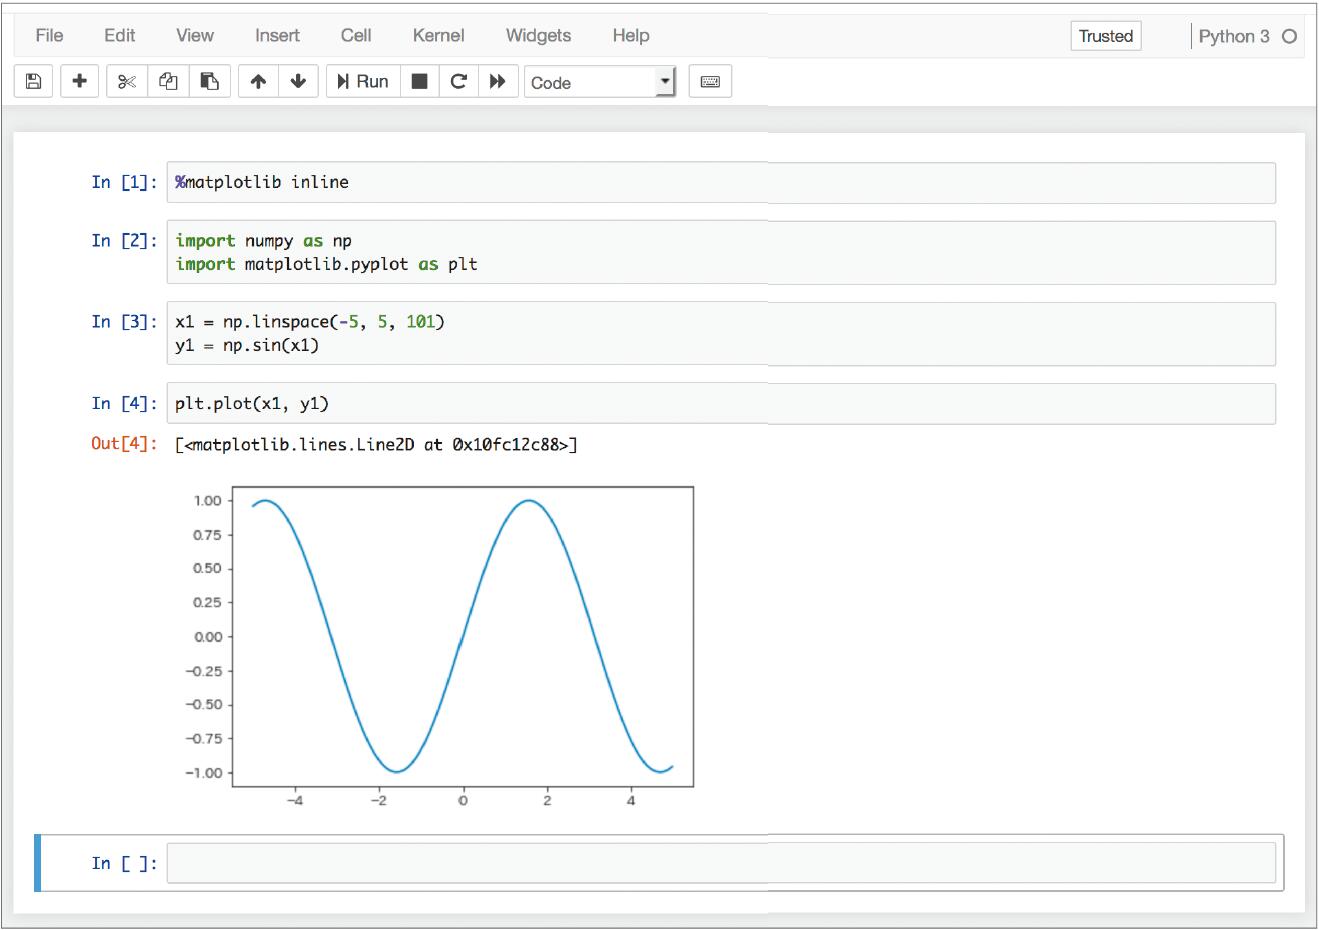
Task: Click the In [4]: prompt
Action: click(124, 403)
